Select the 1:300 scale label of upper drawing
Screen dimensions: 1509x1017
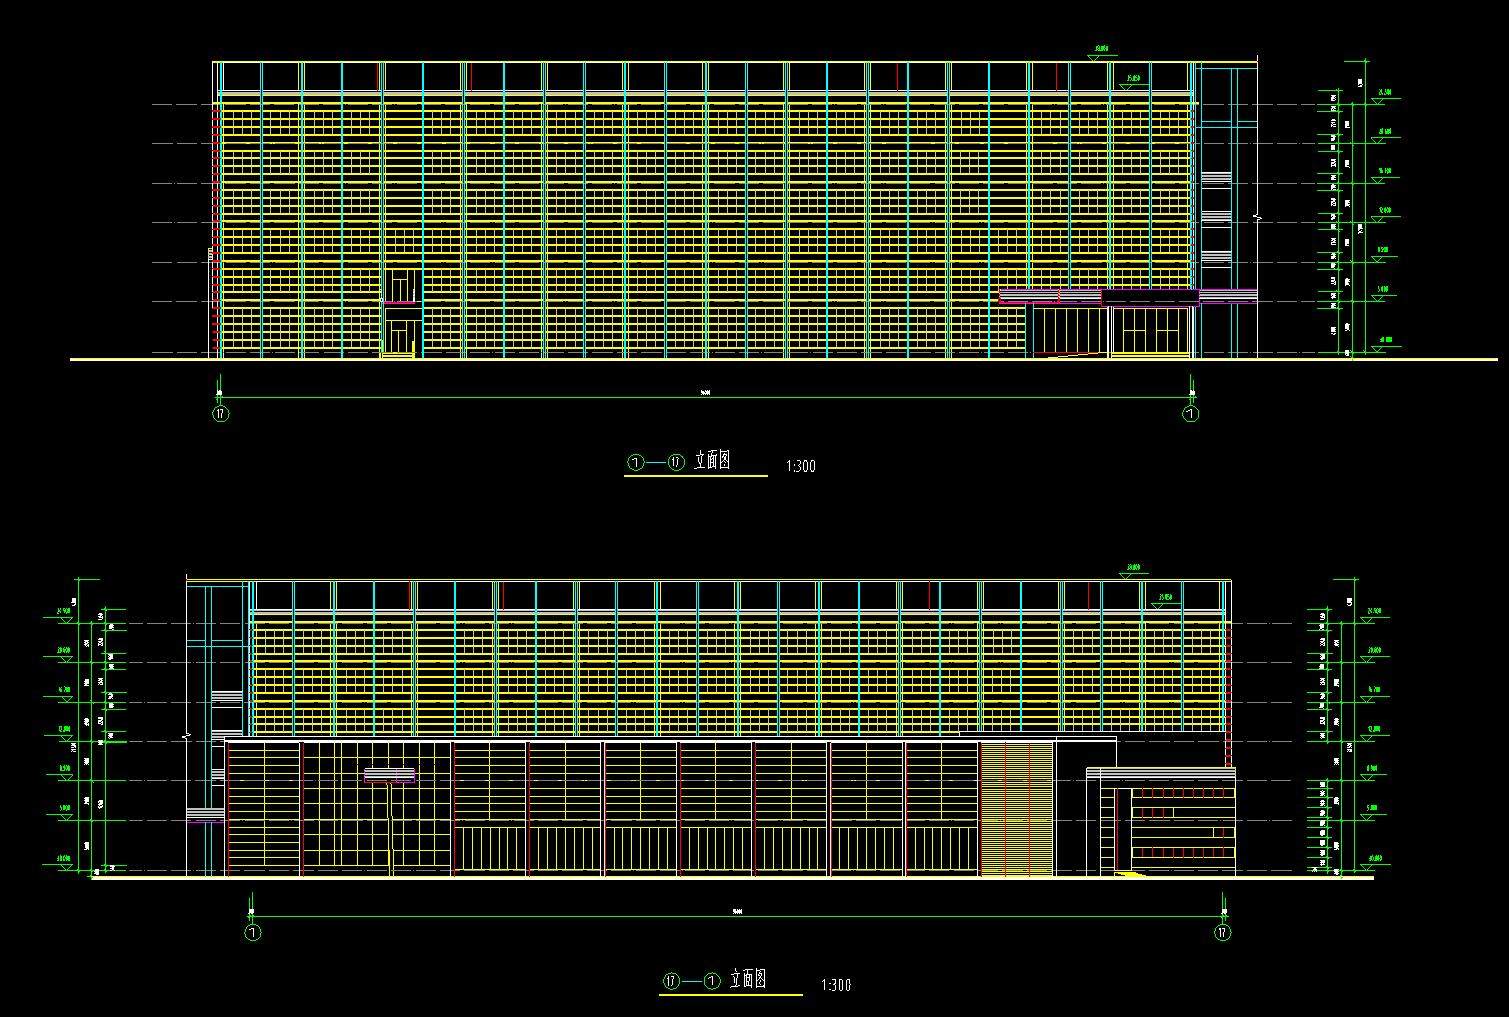[x=800, y=466]
